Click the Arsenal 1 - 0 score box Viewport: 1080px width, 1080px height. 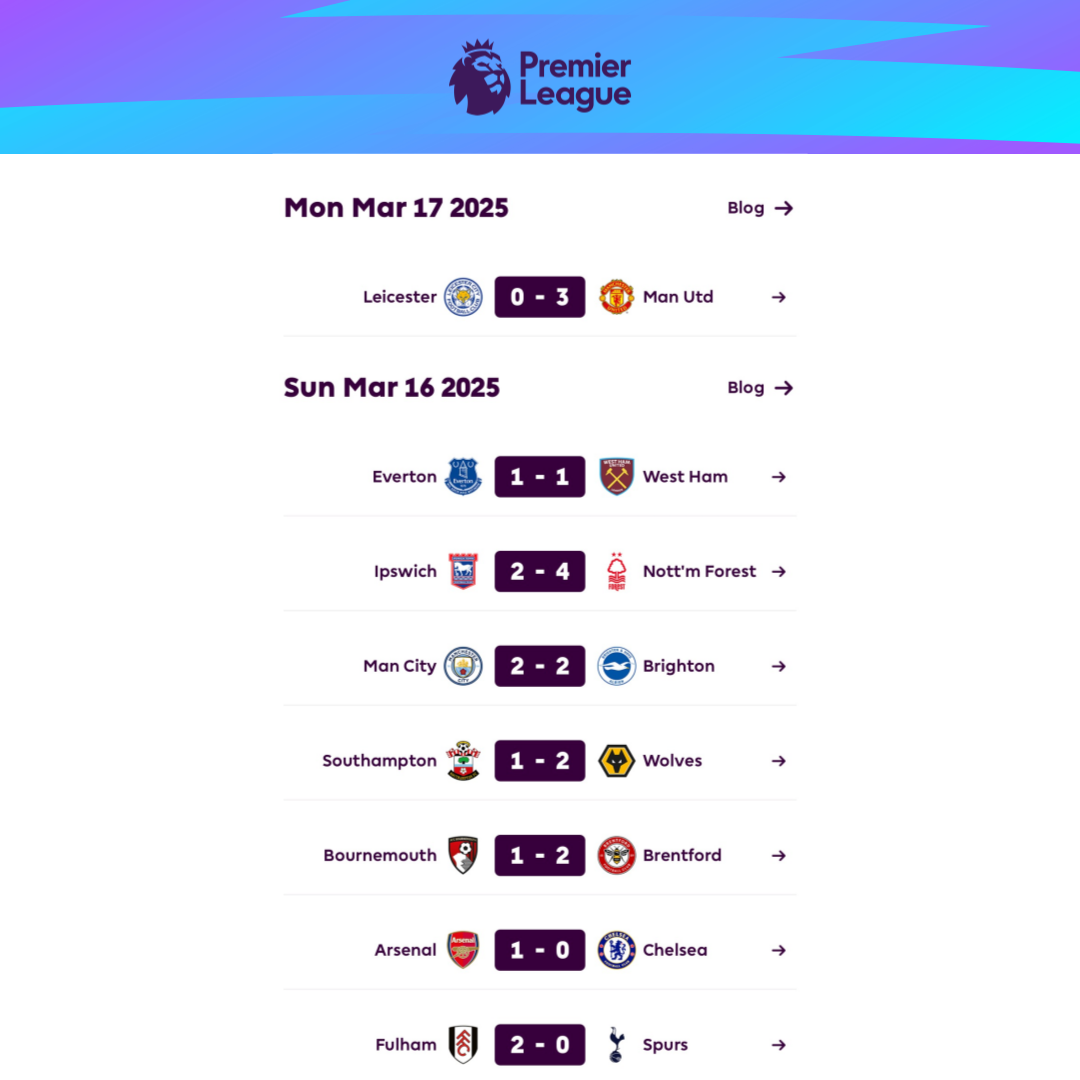(x=539, y=950)
